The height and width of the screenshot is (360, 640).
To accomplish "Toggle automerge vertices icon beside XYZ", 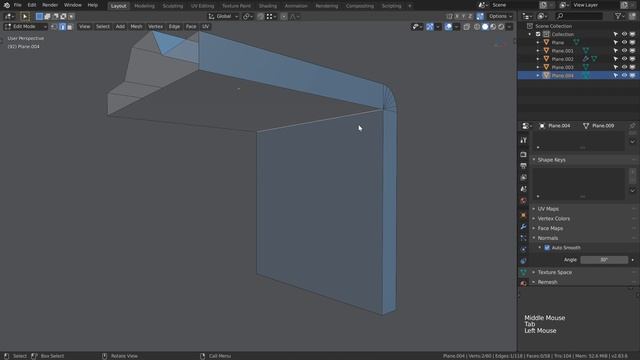I will [480, 16].
